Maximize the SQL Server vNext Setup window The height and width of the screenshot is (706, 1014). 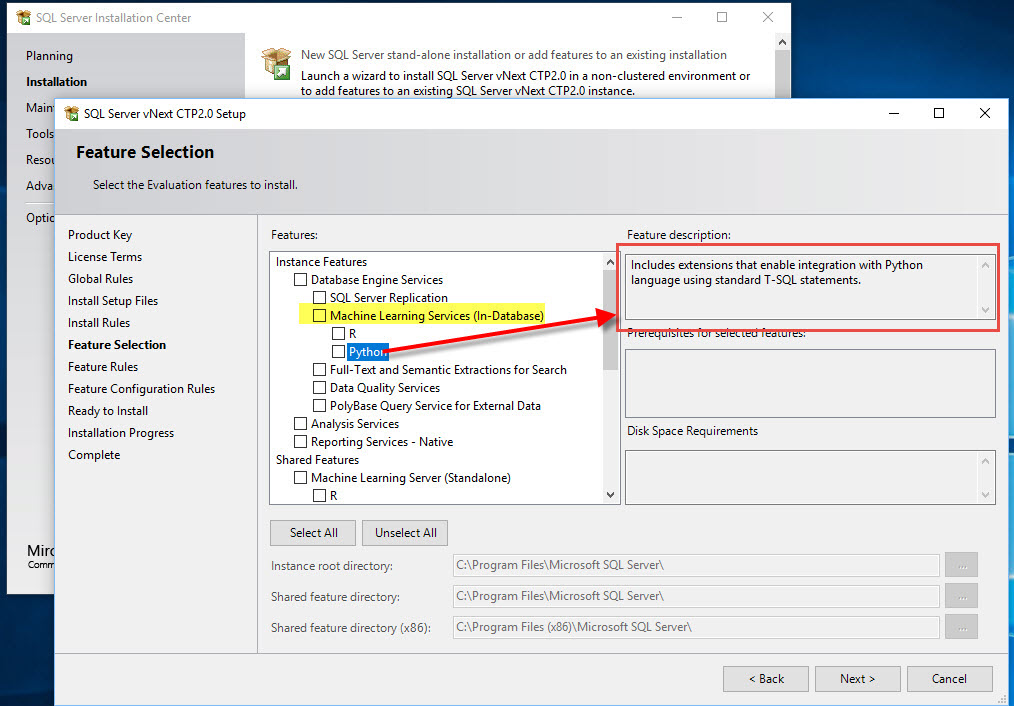pos(939,114)
